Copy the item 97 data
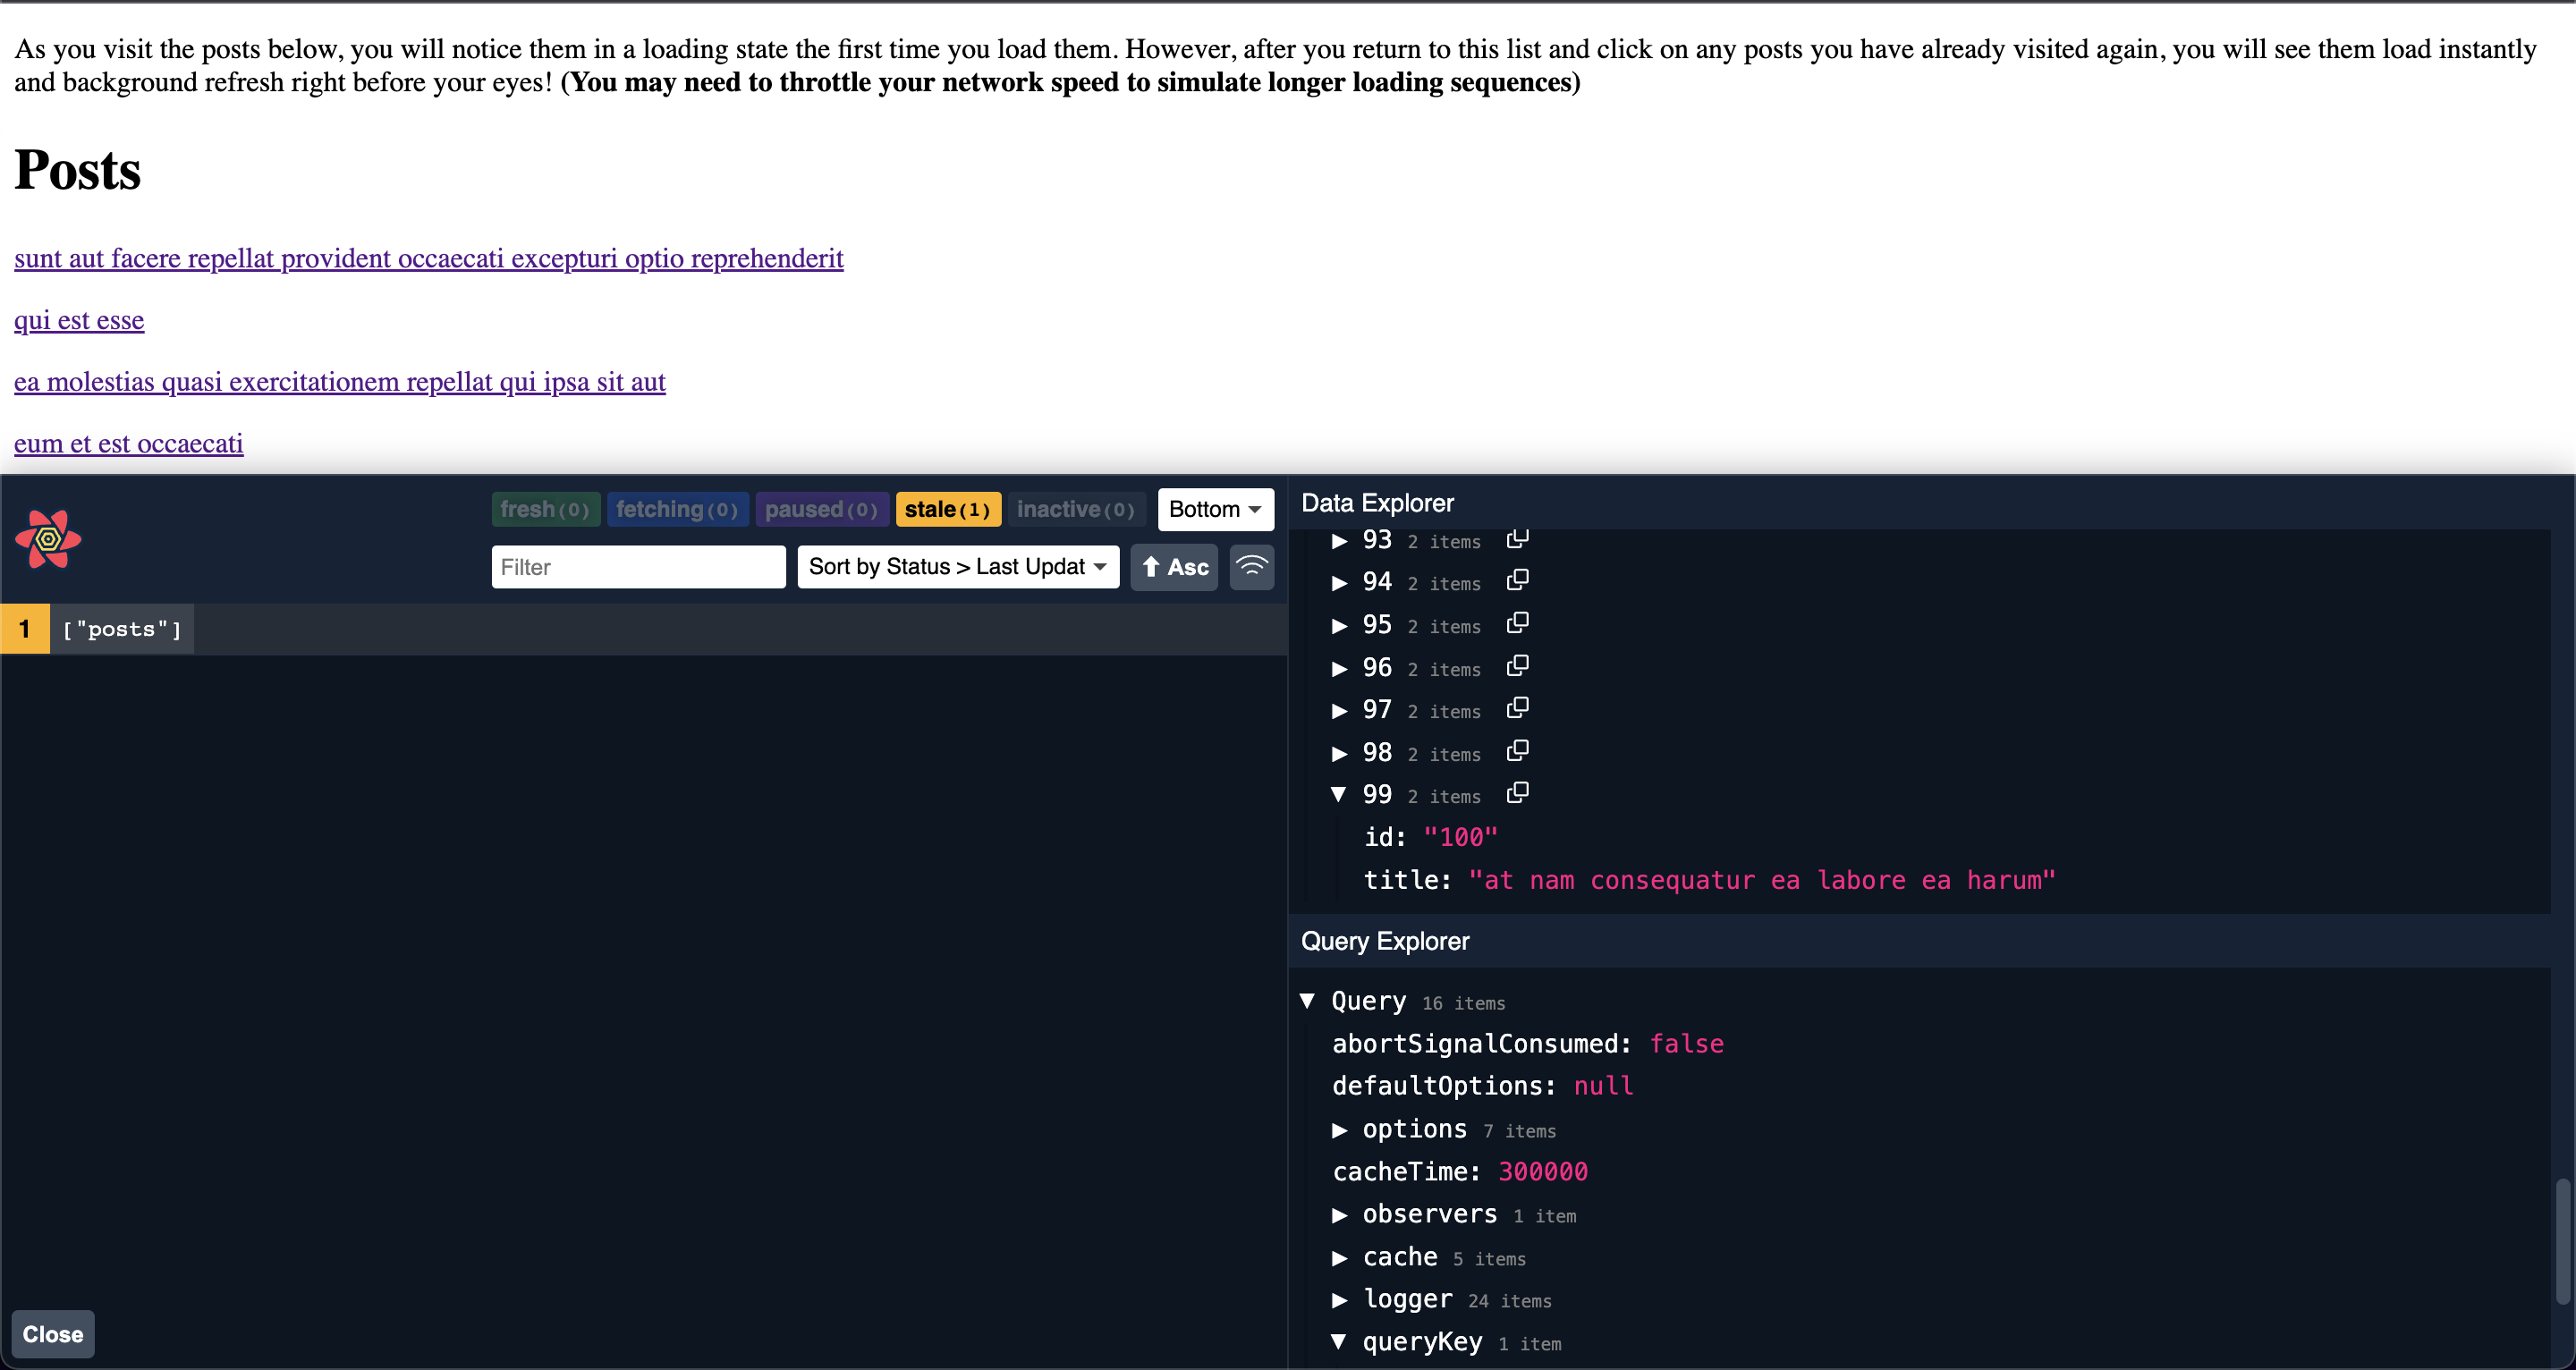The height and width of the screenshot is (1370, 2576). pos(1517,708)
